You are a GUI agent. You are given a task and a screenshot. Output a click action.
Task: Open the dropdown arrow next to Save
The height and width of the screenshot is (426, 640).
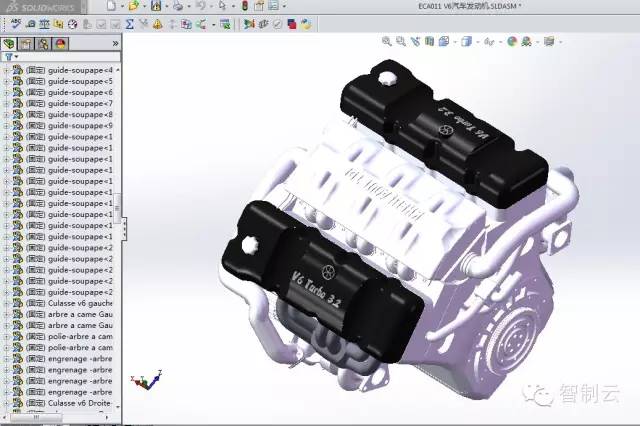click(x=167, y=7)
